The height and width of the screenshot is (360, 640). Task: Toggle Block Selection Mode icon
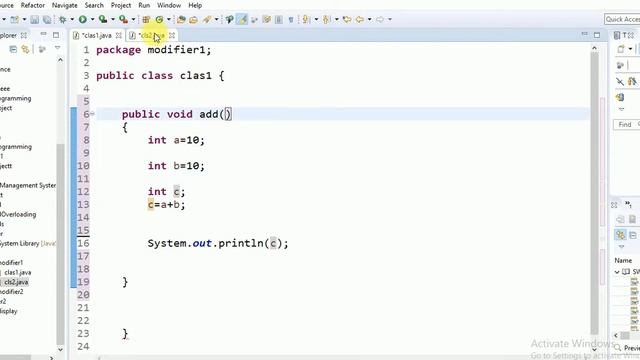279,19
